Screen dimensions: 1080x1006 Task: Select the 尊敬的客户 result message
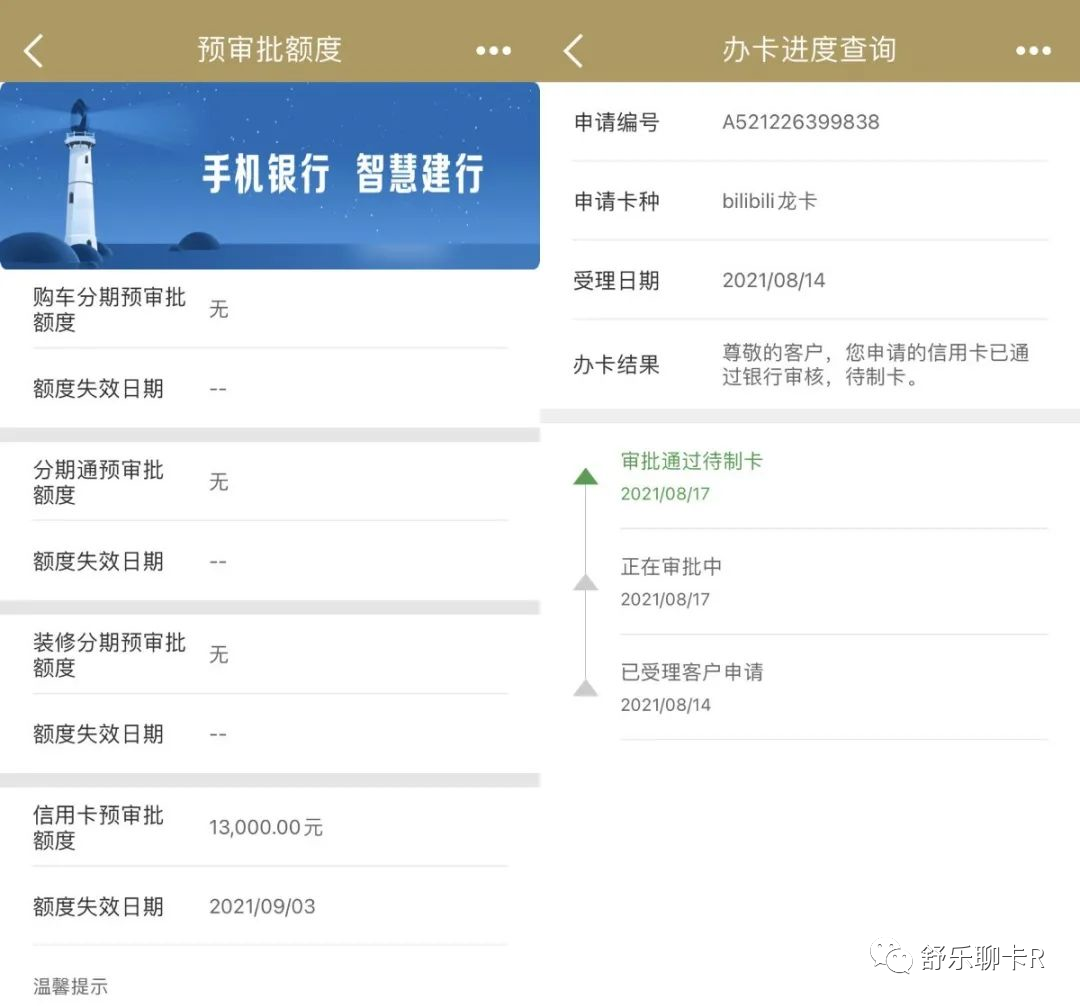point(875,364)
